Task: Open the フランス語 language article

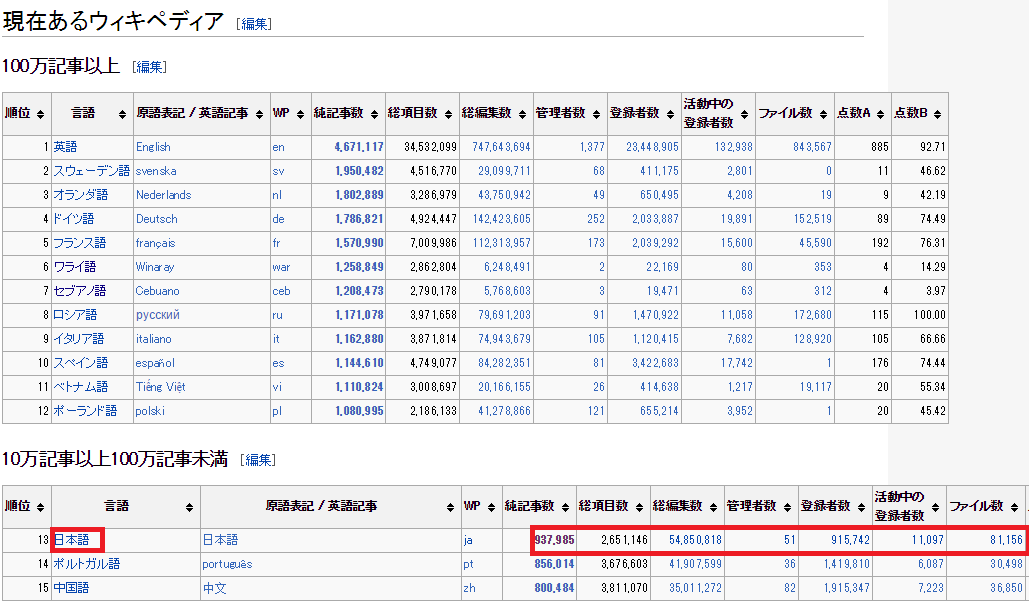Action: pos(80,243)
